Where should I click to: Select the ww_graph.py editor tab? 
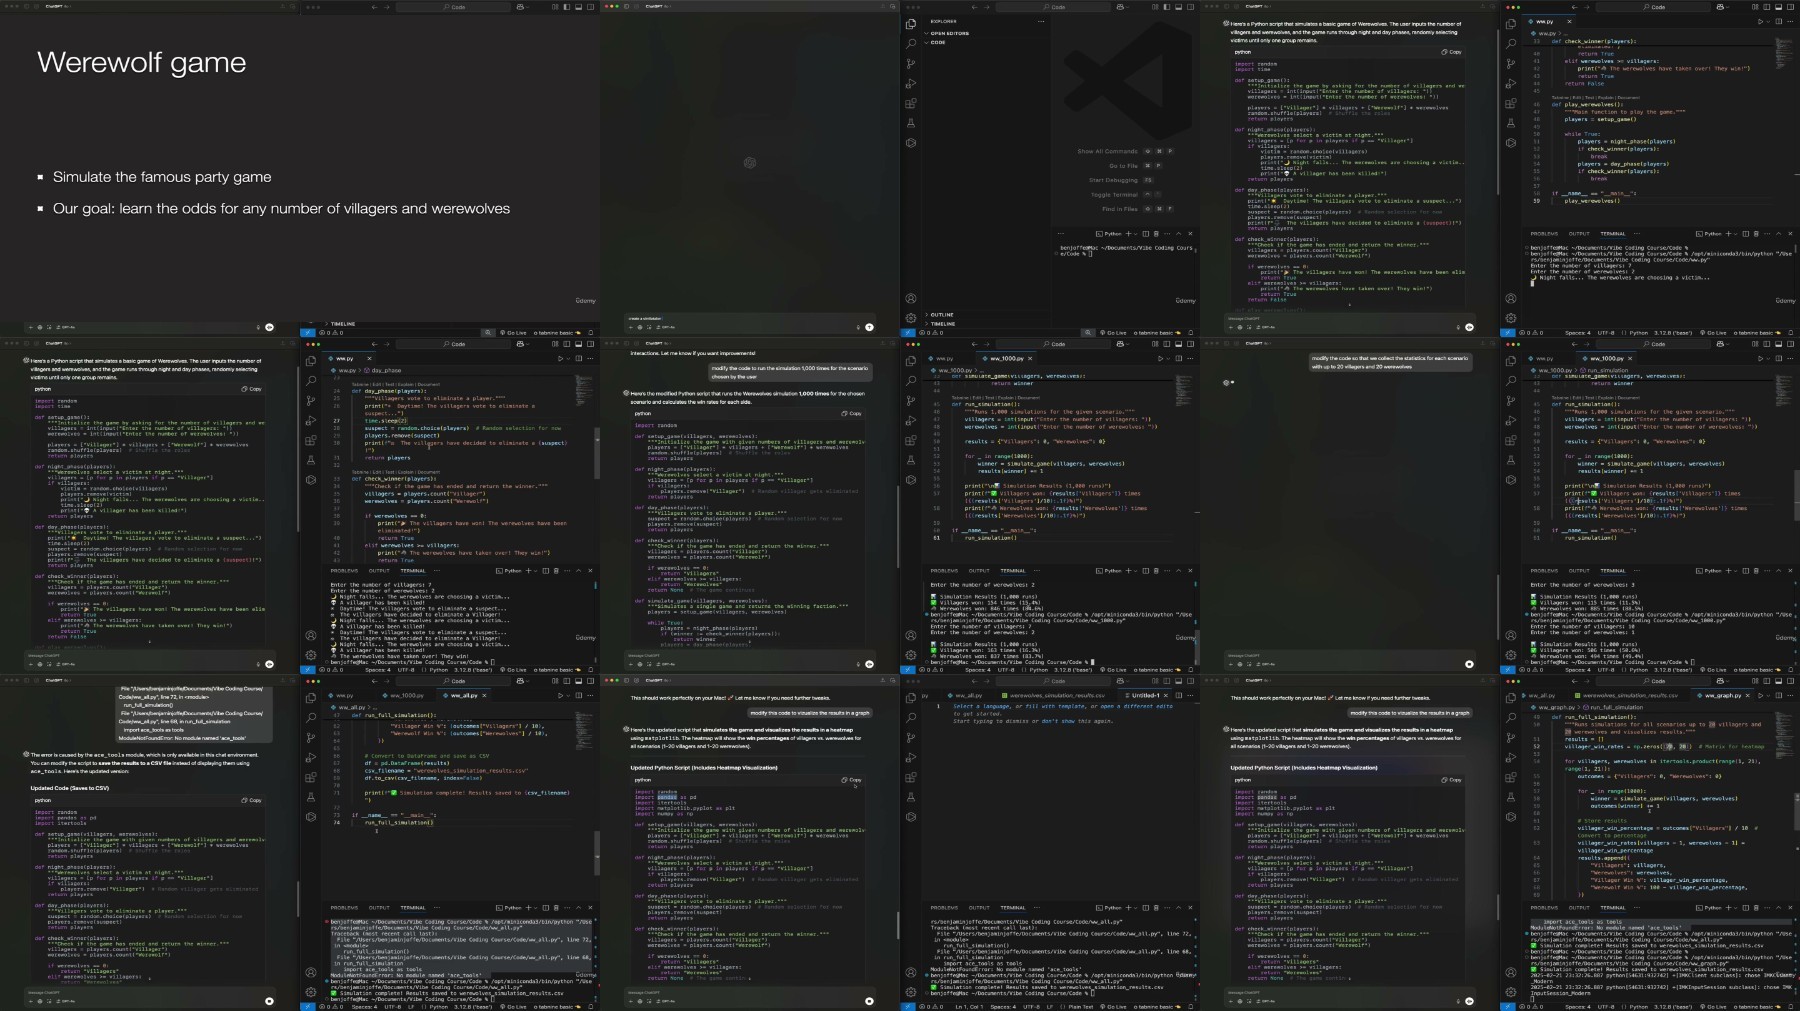tap(1722, 695)
